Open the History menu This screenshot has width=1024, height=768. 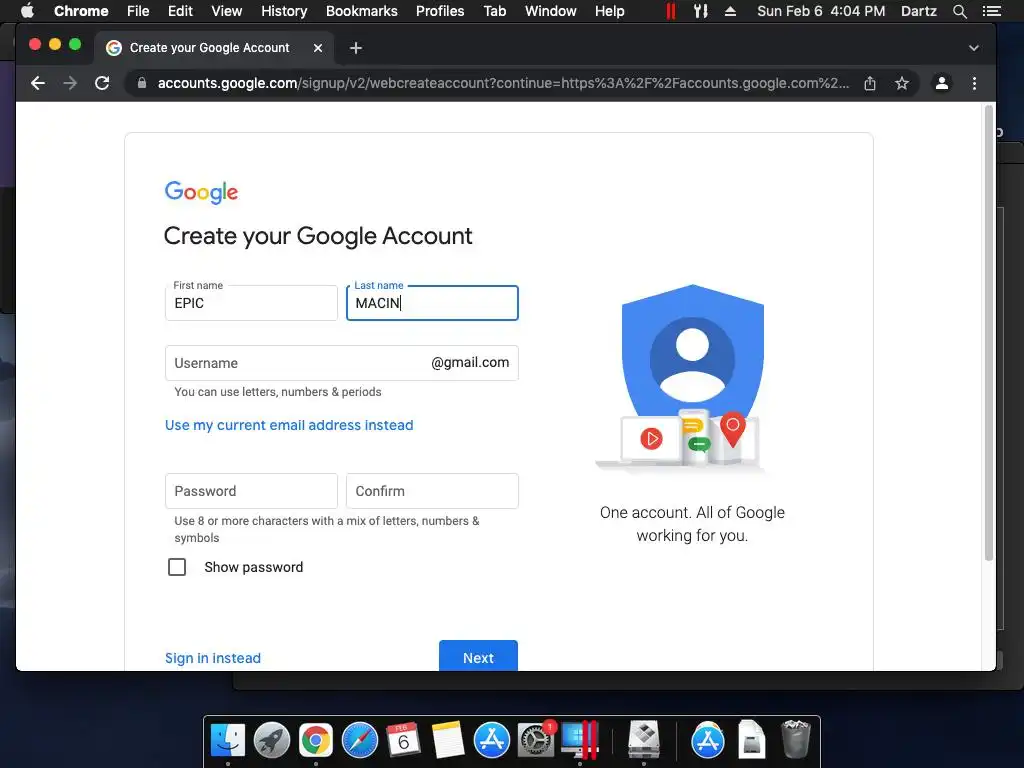(x=284, y=11)
